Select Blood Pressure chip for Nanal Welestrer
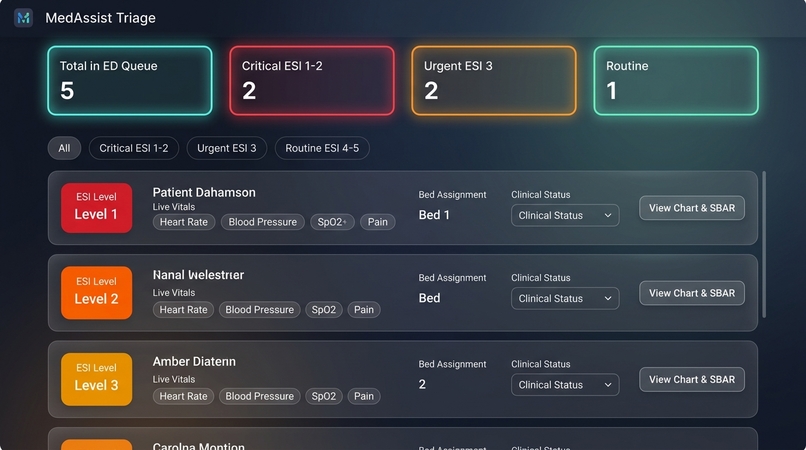The image size is (806, 450). pos(260,310)
